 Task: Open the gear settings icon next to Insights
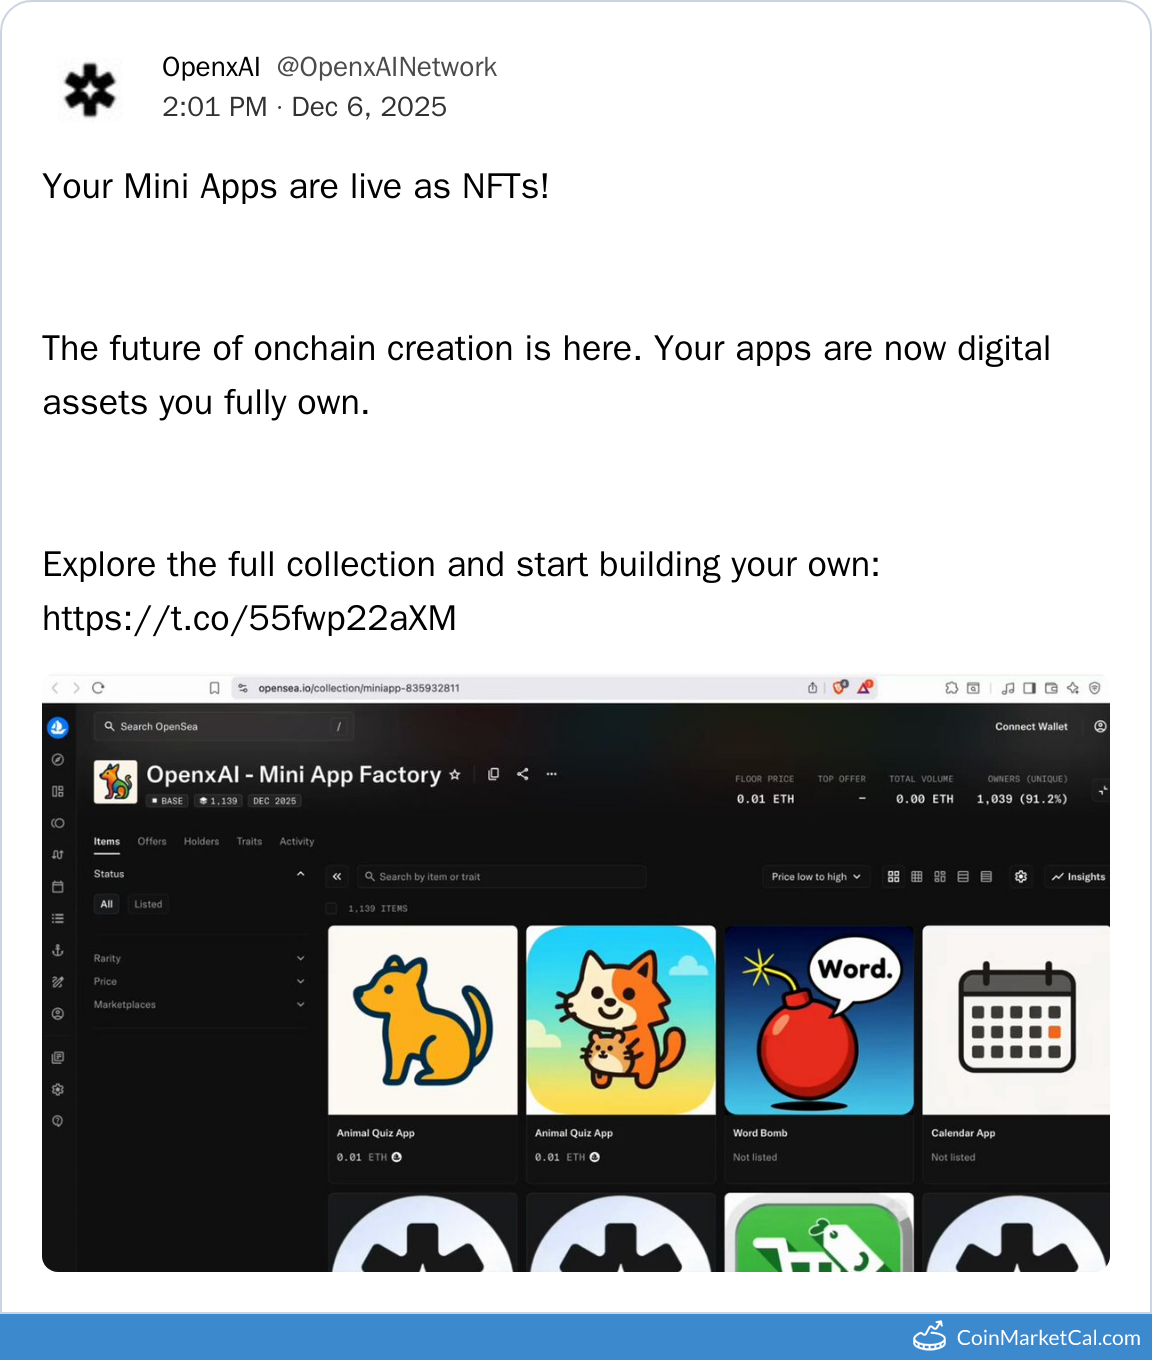click(x=1020, y=877)
